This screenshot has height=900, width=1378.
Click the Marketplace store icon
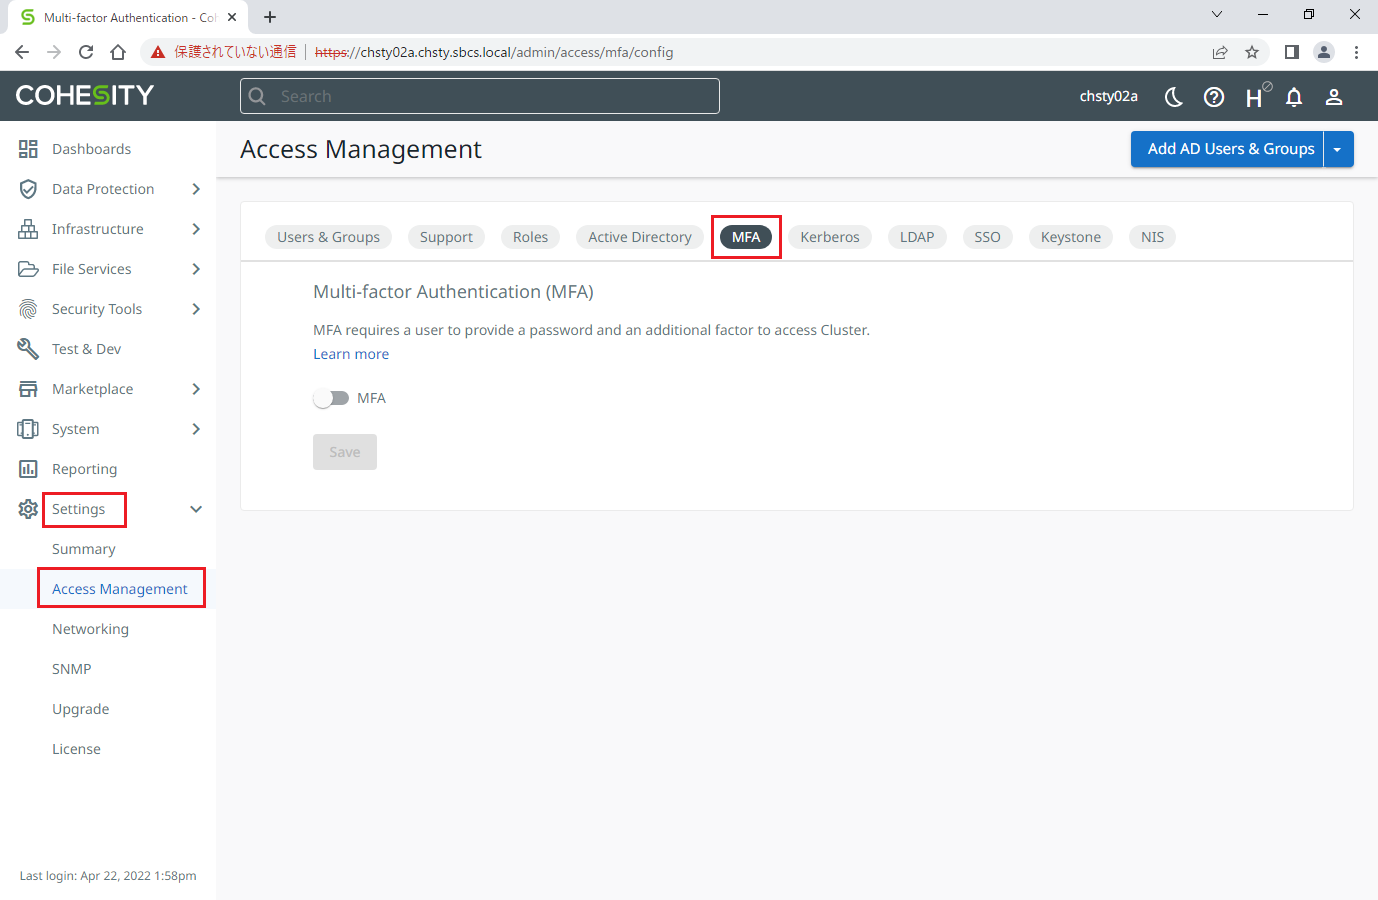click(28, 389)
